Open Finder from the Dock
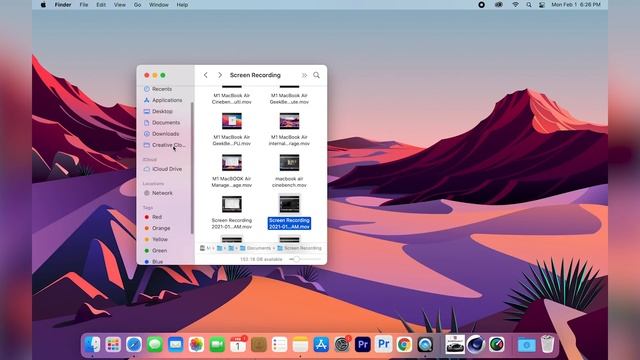Screen dimensions: 640x360 [93, 344]
